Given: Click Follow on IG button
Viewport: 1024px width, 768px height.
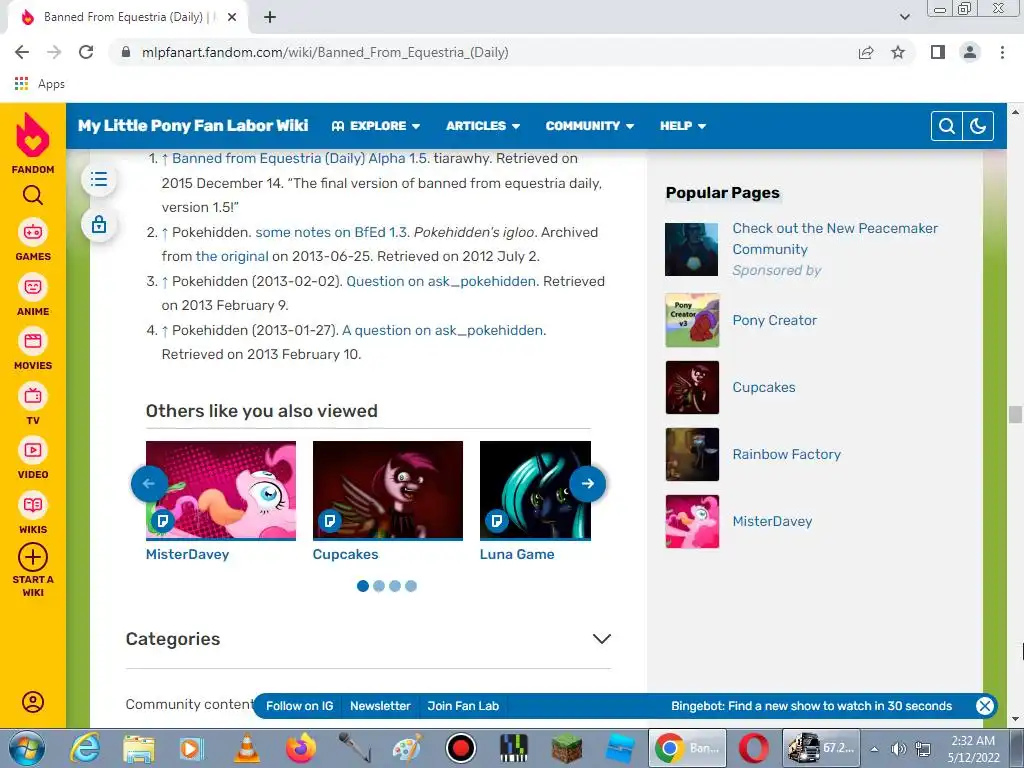Looking at the screenshot, I should [299, 706].
